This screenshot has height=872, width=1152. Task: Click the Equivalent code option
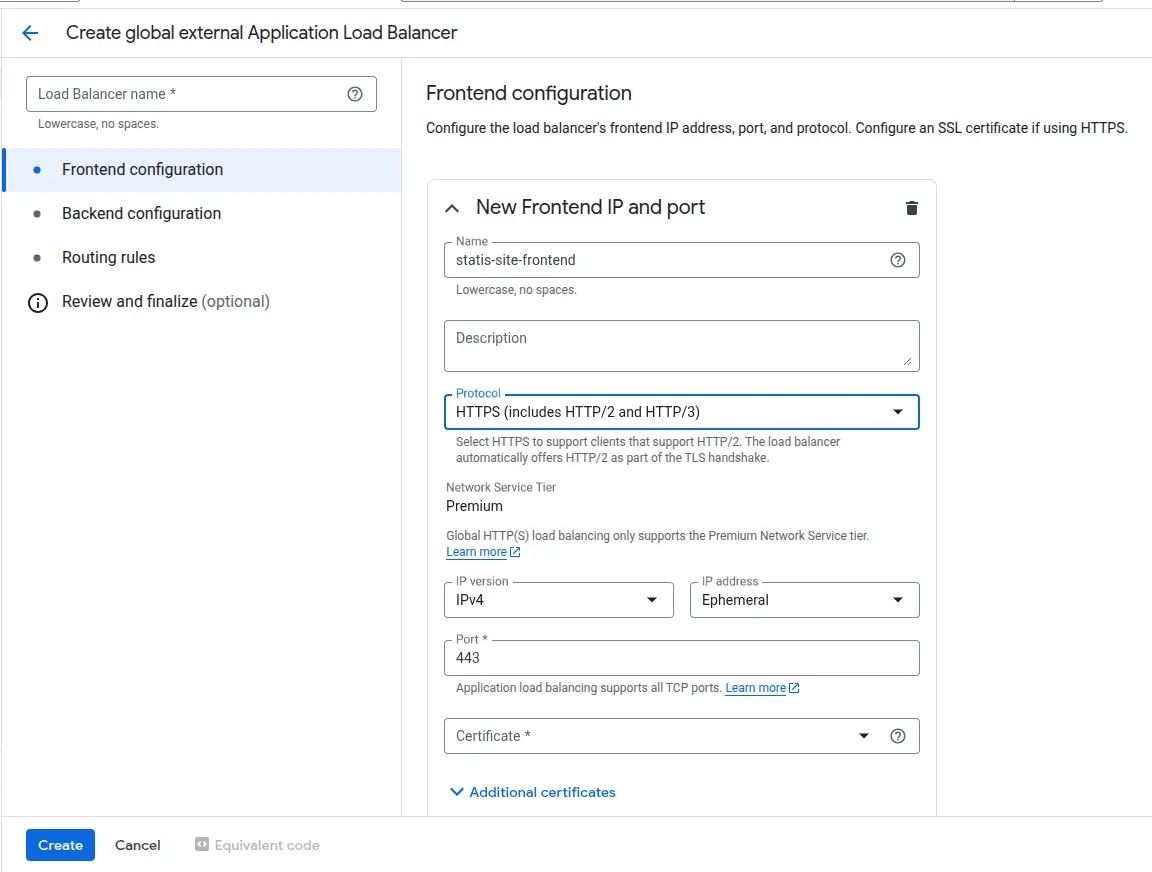257,845
